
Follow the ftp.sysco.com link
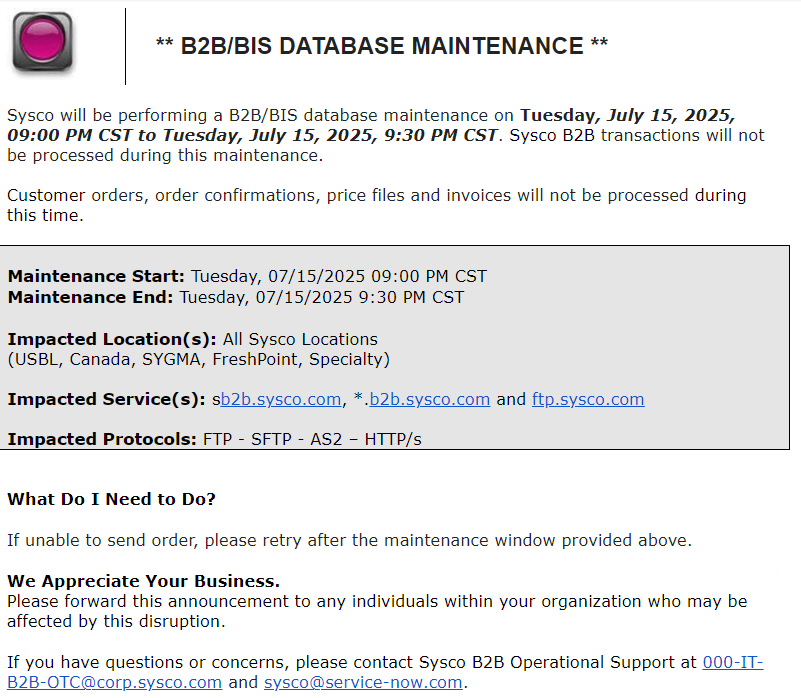coord(587,399)
